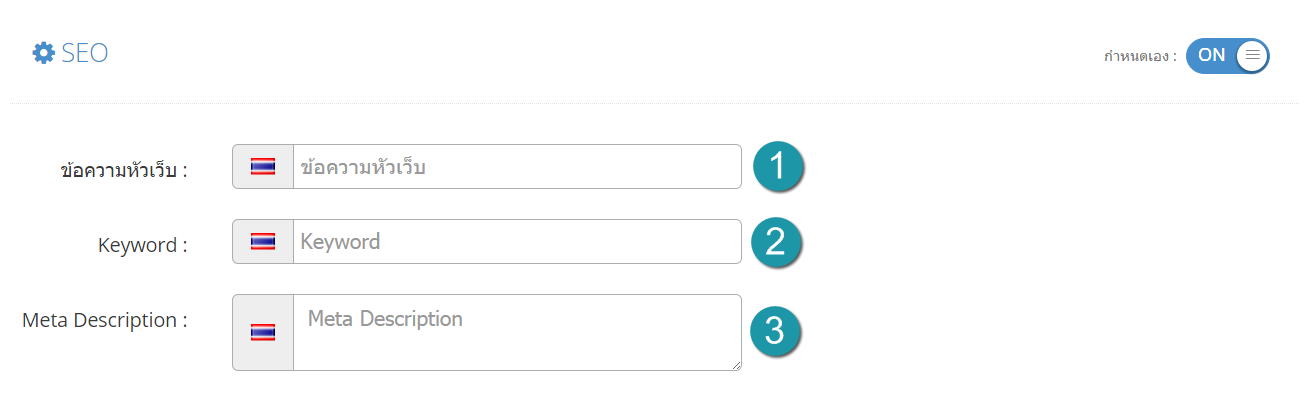This screenshot has width=1309, height=416.
Task: Focus the Meta Description text area
Action: 517,333
